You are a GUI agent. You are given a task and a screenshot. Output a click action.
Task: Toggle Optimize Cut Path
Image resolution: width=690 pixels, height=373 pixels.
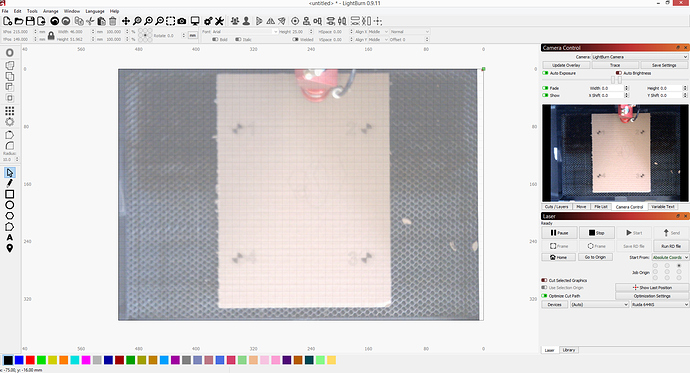pos(544,296)
